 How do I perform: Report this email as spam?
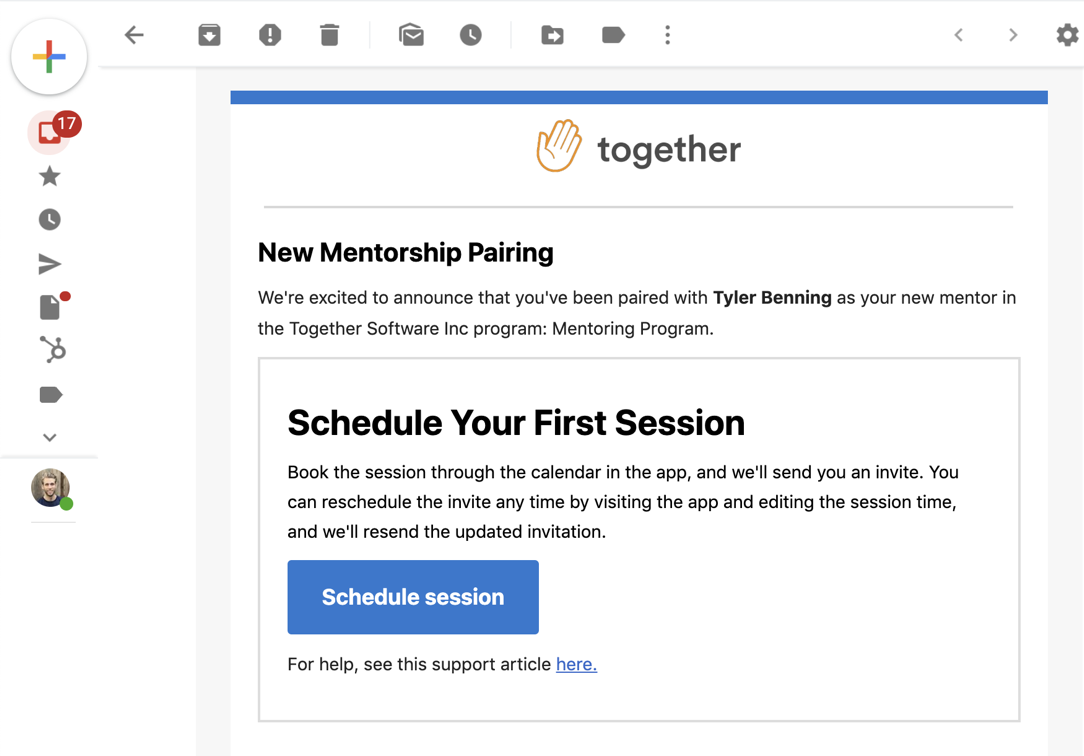(x=270, y=35)
